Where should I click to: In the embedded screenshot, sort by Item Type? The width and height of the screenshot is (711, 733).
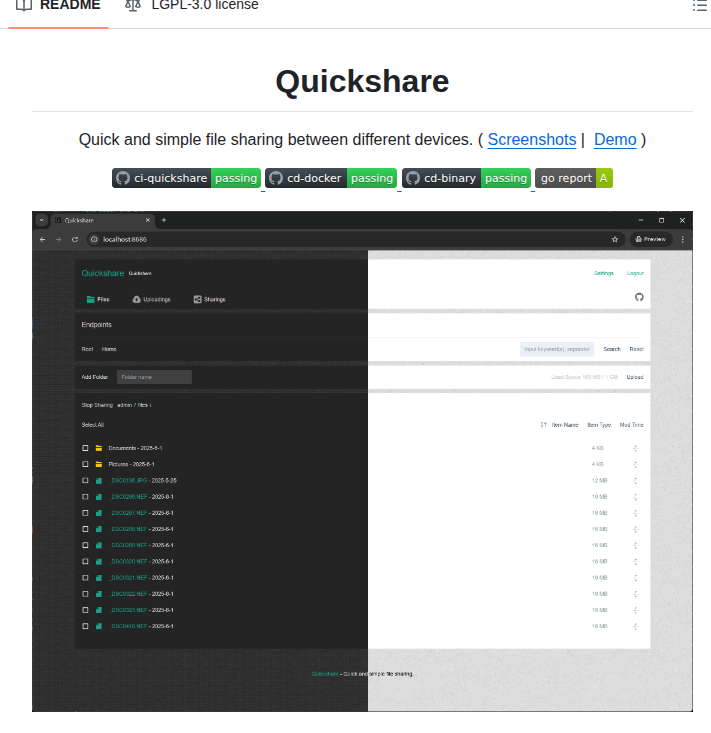pos(599,425)
